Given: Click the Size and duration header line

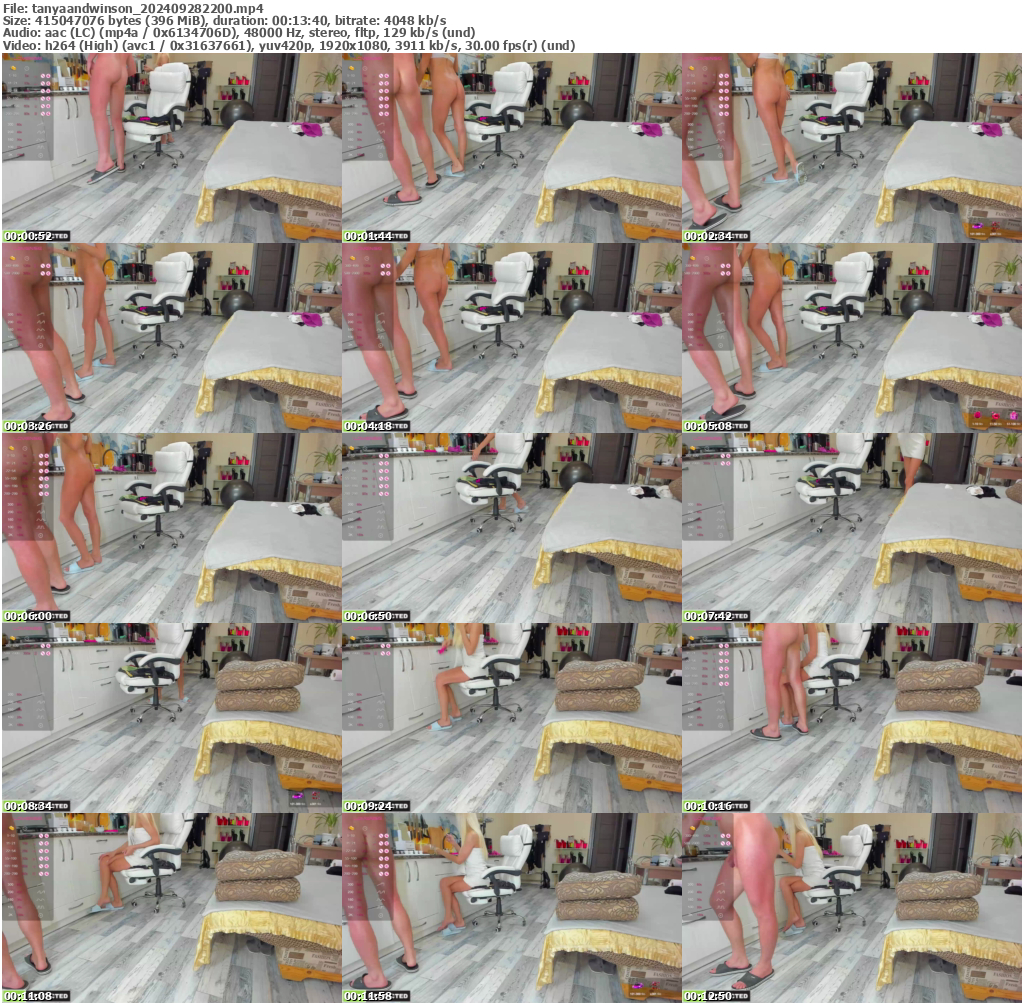Looking at the screenshot, I should click(x=225, y=20).
